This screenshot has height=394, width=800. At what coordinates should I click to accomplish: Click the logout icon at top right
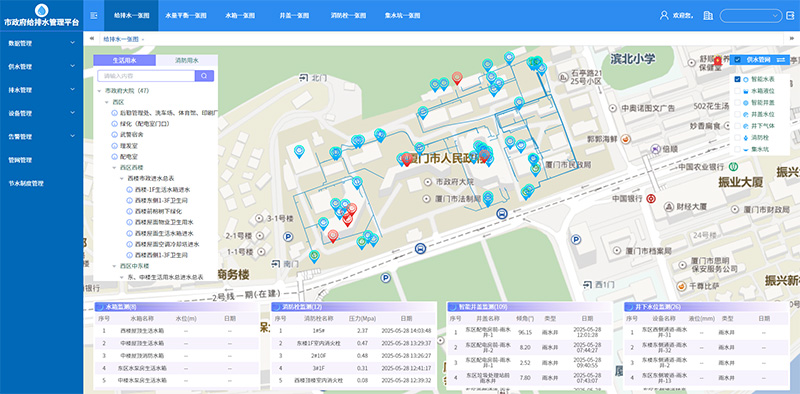[791, 16]
